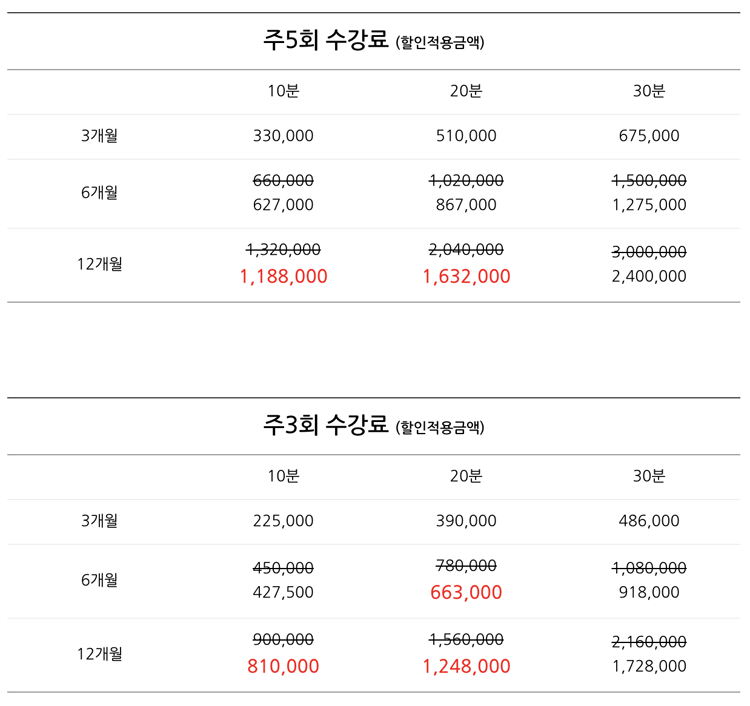Screen dimensions: 750x706
Task: Select the red 1,248,000 price
Action: pyautogui.click(x=466, y=666)
